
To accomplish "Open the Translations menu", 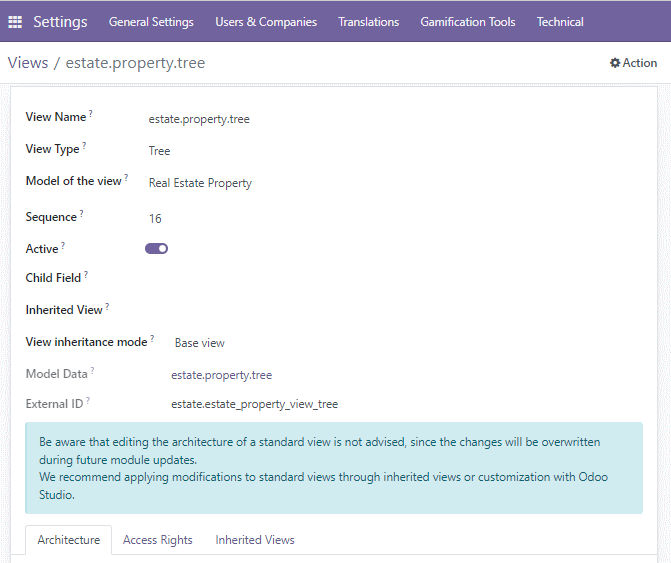I will click(x=368, y=22).
